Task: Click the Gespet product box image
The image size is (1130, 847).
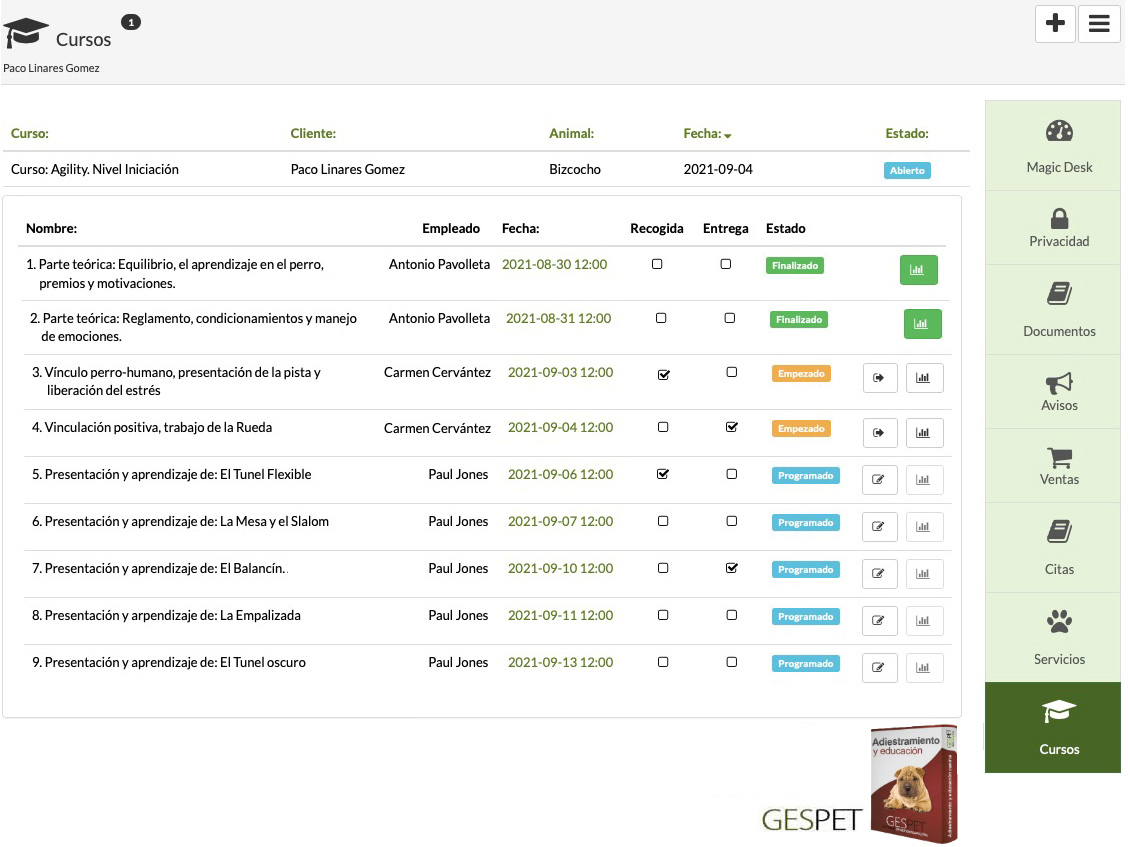Action: [912, 783]
